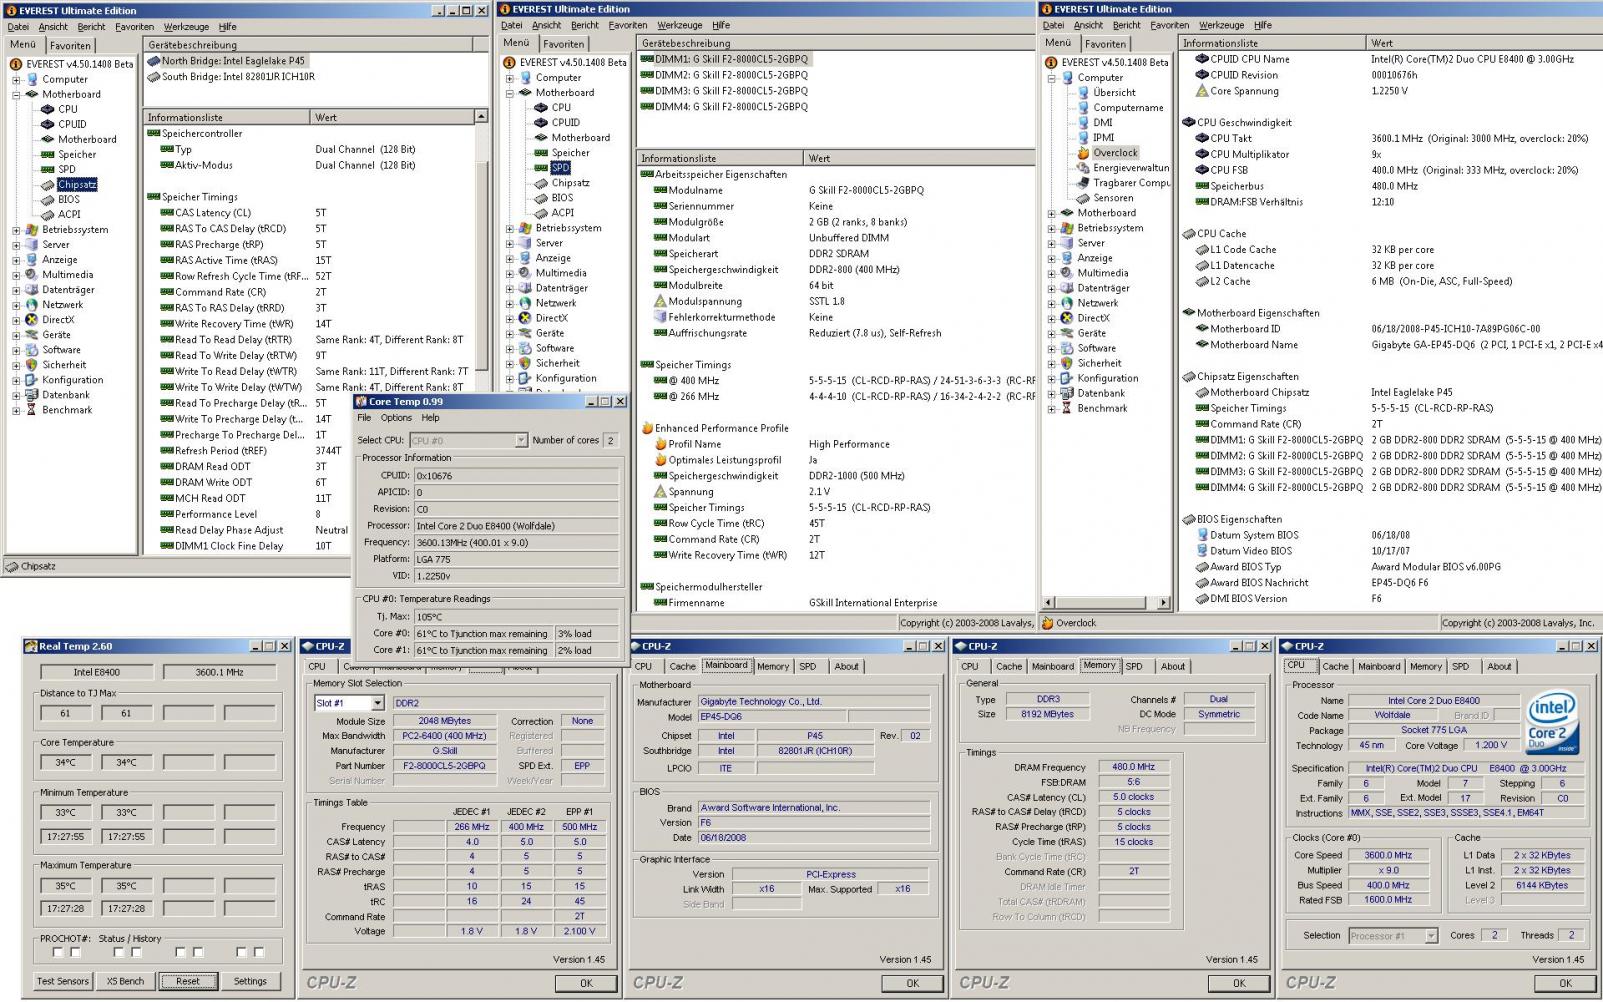Select Overclock flame icon in rightmost EVEREST tree
Screen dimensions: 1603x1002
(x=1083, y=153)
